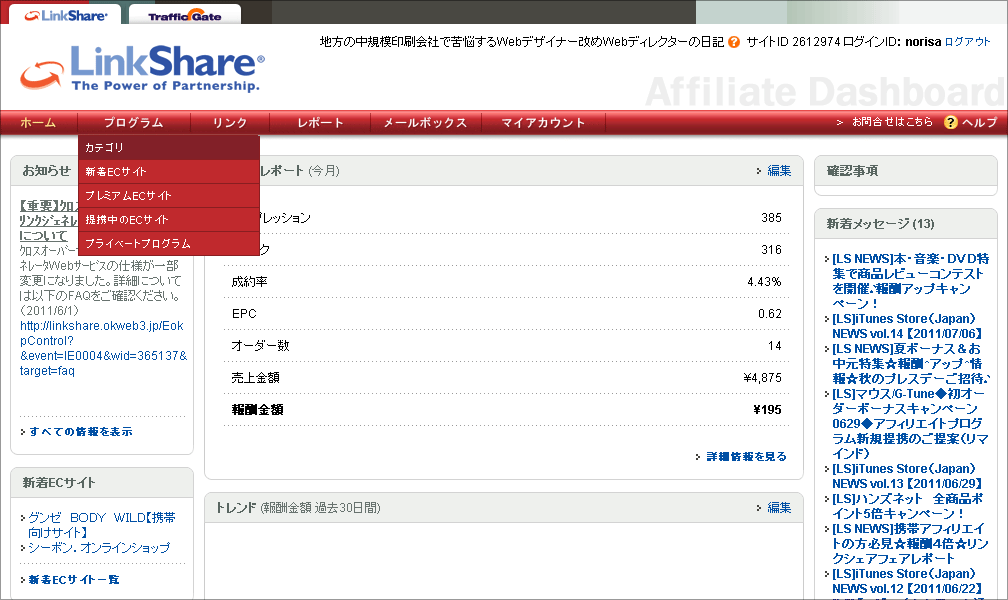Click the お問合せはこちら link

click(892, 122)
